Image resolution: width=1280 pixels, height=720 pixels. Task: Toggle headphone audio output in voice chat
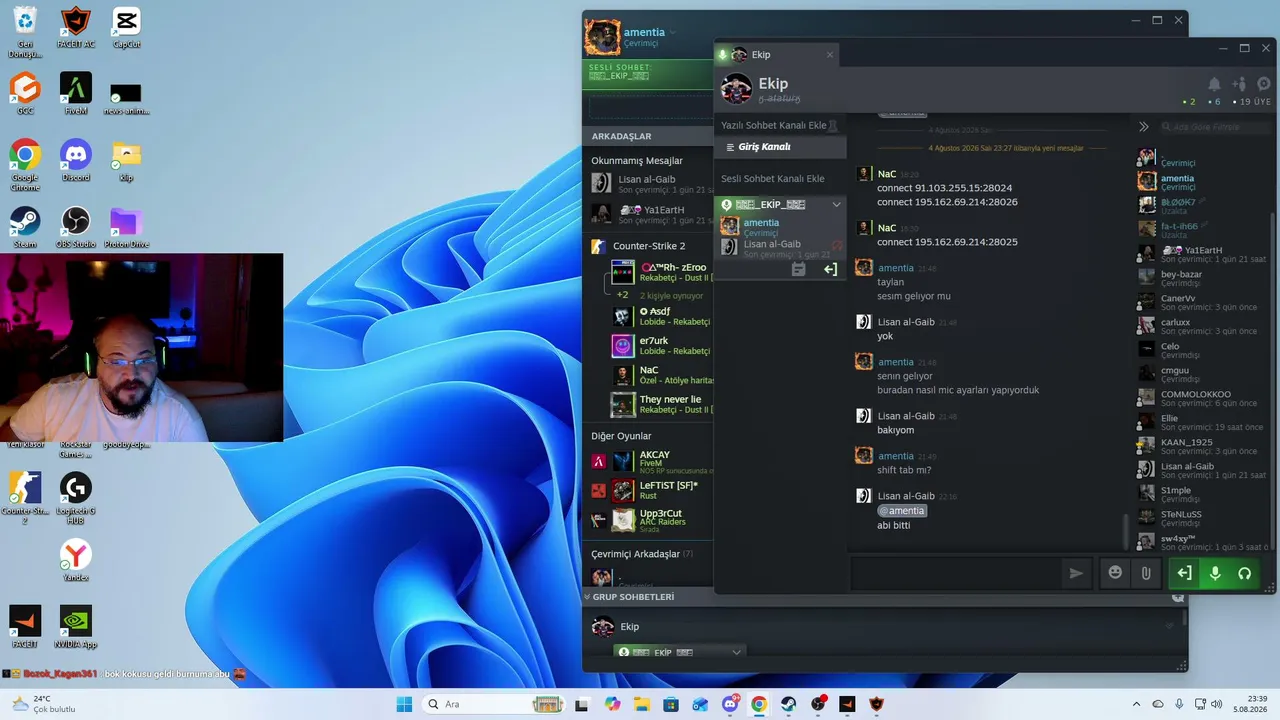pyautogui.click(x=1245, y=573)
